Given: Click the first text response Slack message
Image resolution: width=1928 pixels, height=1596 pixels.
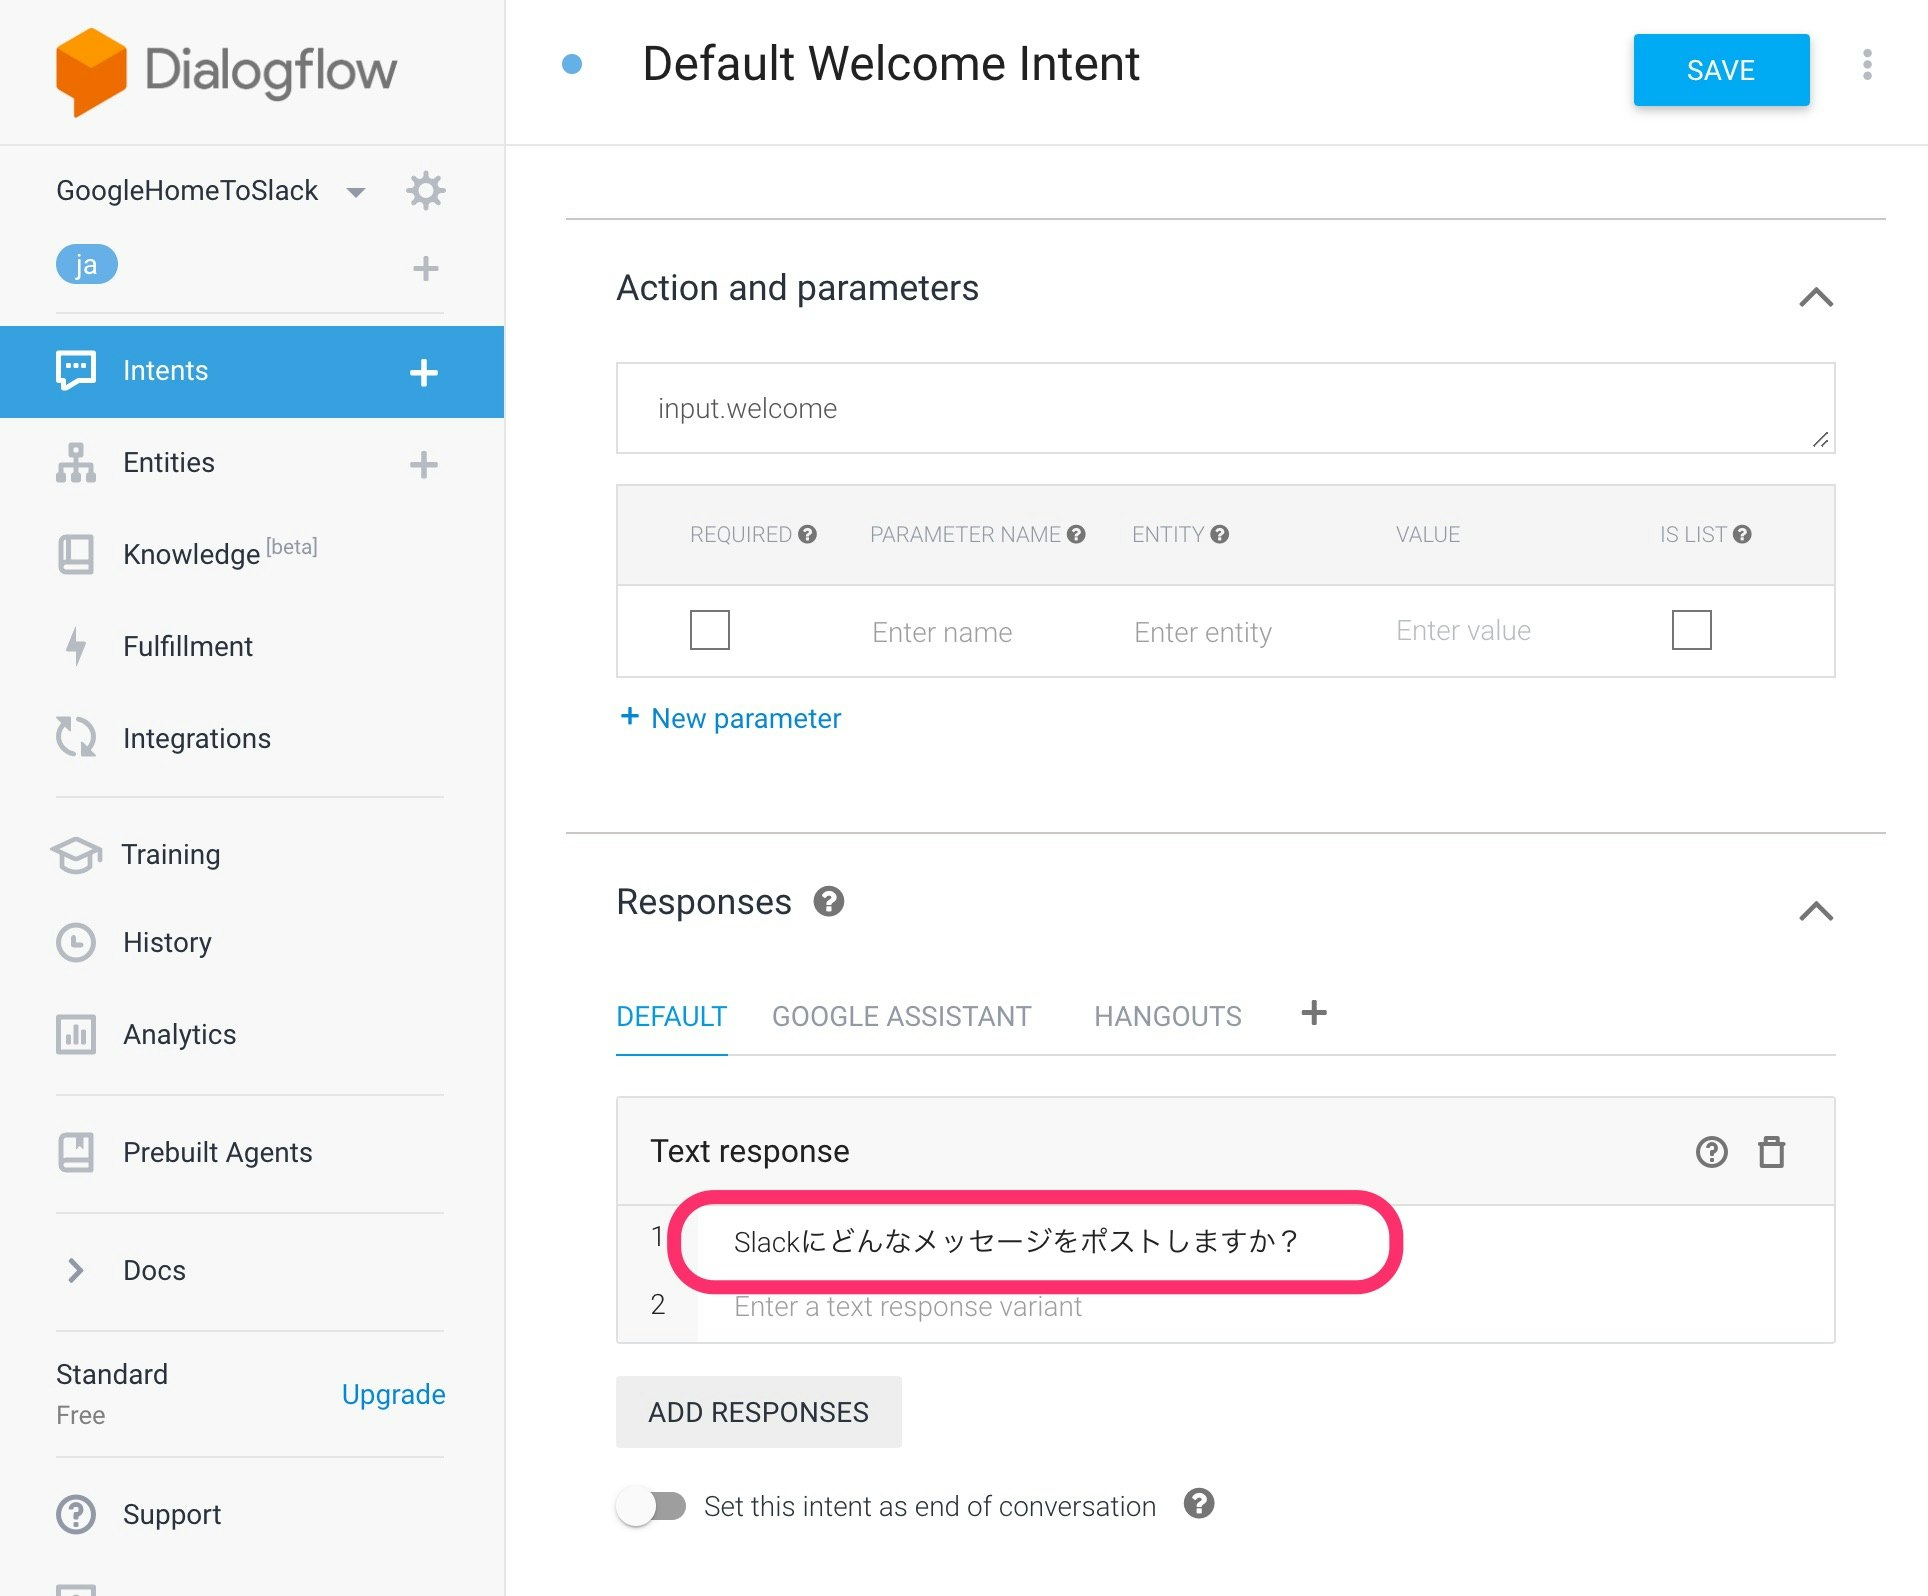Looking at the screenshot, I should 1016,1241.
